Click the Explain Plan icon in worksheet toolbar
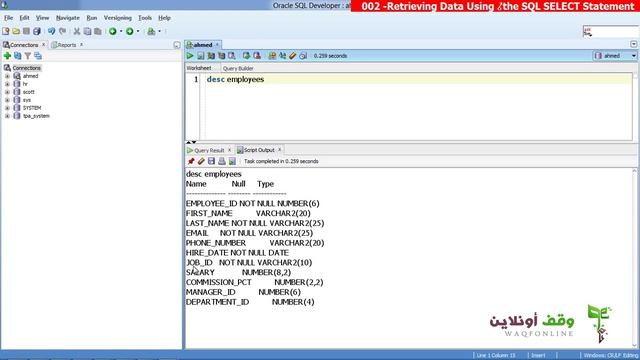Viewport: 640px width, 360px height. pyautogui.click(x=211, y=56)
